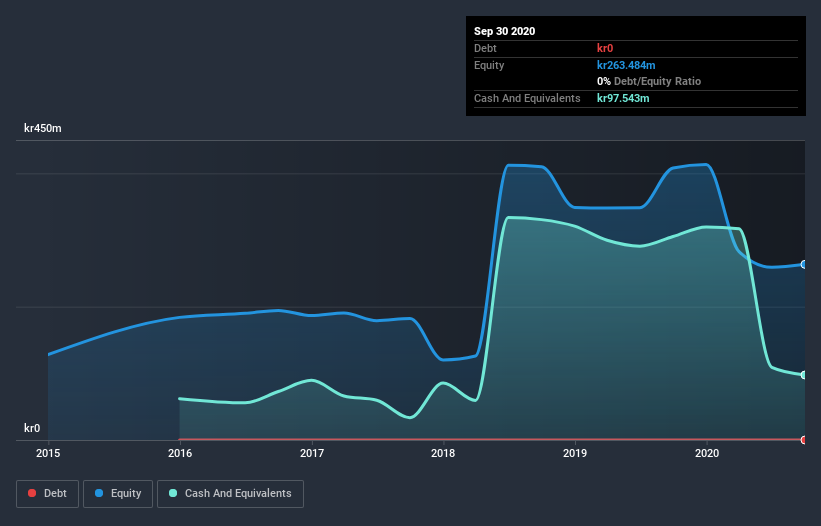Click the red kr0 debt value

(605, 48)
